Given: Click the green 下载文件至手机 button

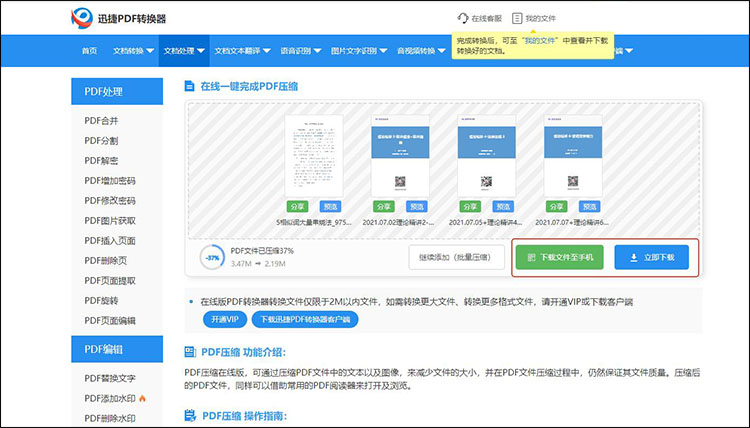Looking at the screenshot, I should coord(559,257).
